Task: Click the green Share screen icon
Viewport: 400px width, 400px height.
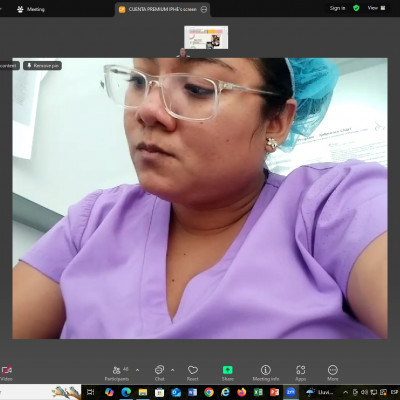Action: point(227,370)
